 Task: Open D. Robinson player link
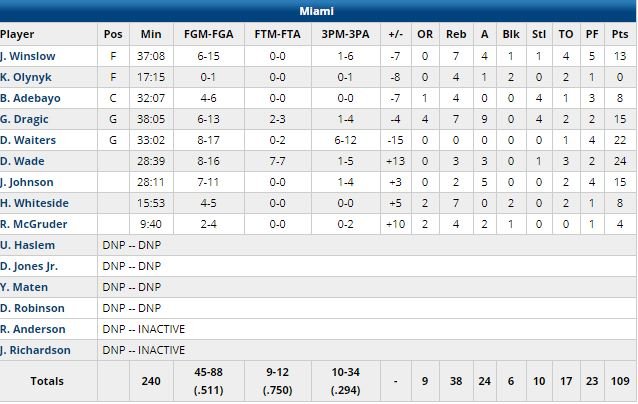click(x=32, y=308)
